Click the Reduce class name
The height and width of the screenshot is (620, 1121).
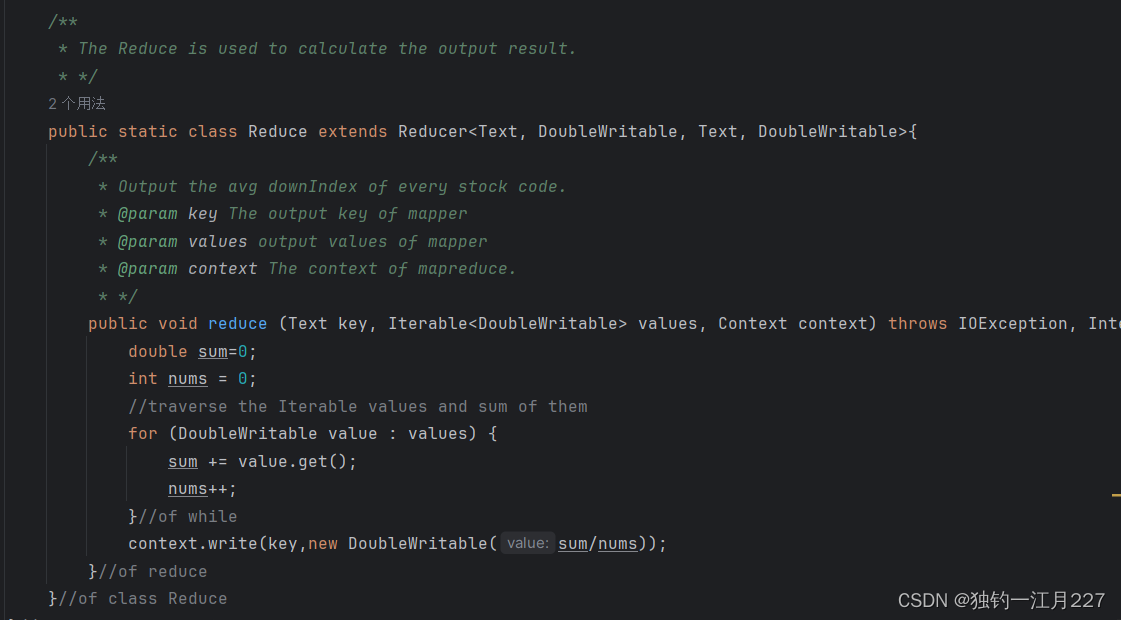(277, 132)
